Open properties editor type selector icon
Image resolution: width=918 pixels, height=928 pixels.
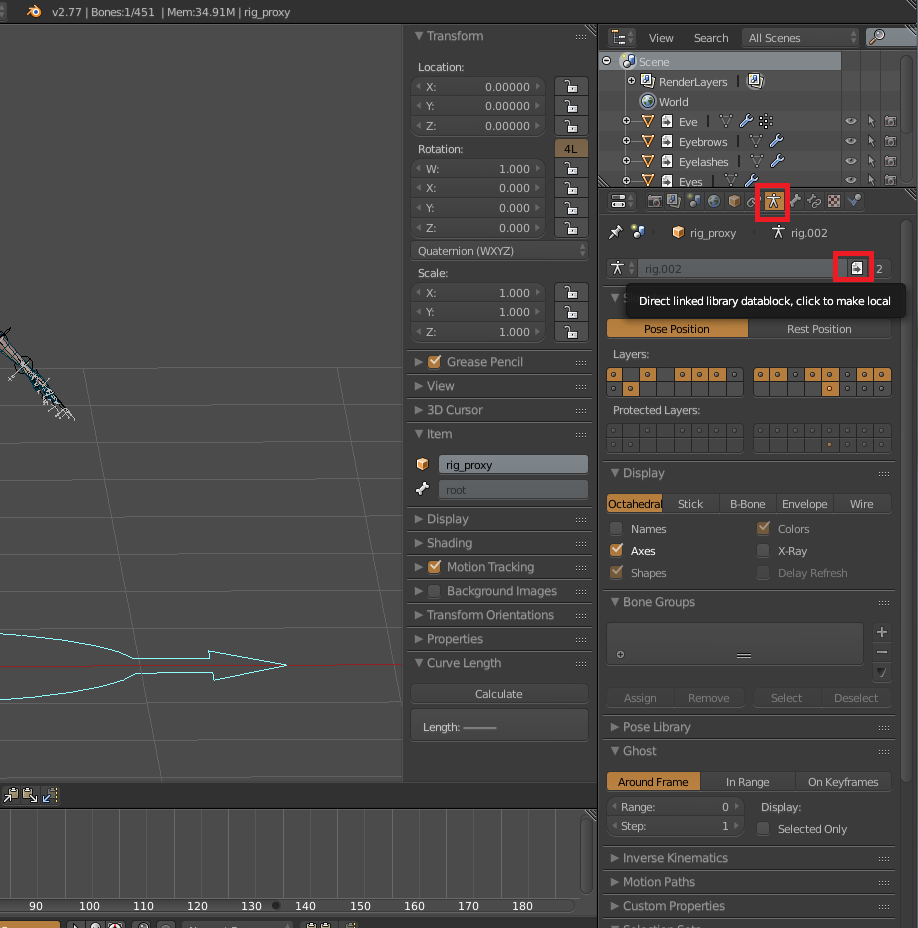click(622, 201)
